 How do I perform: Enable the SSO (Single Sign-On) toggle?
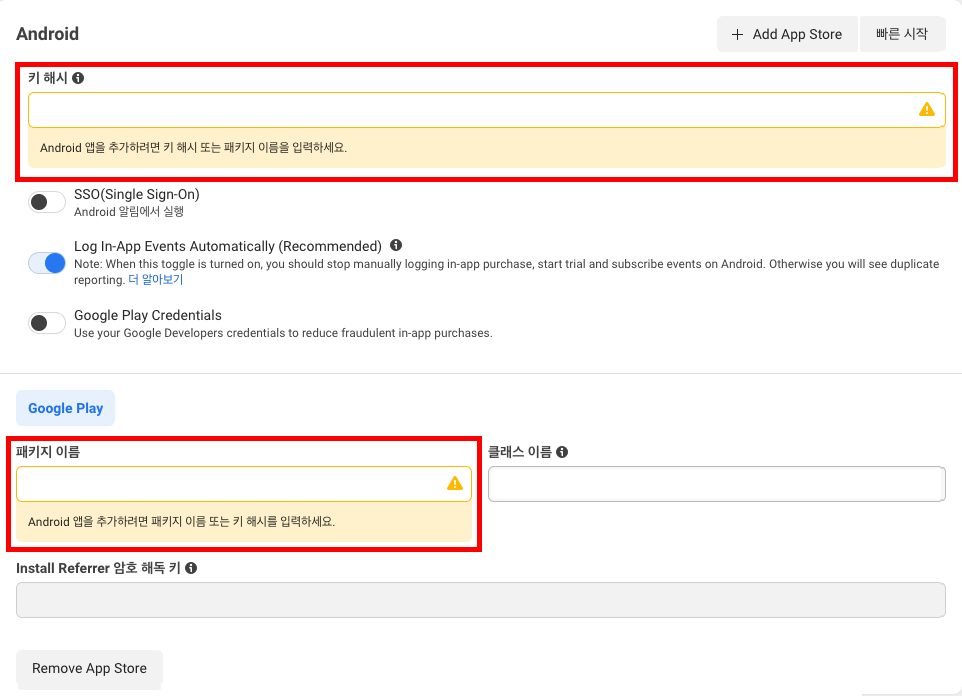46,202
